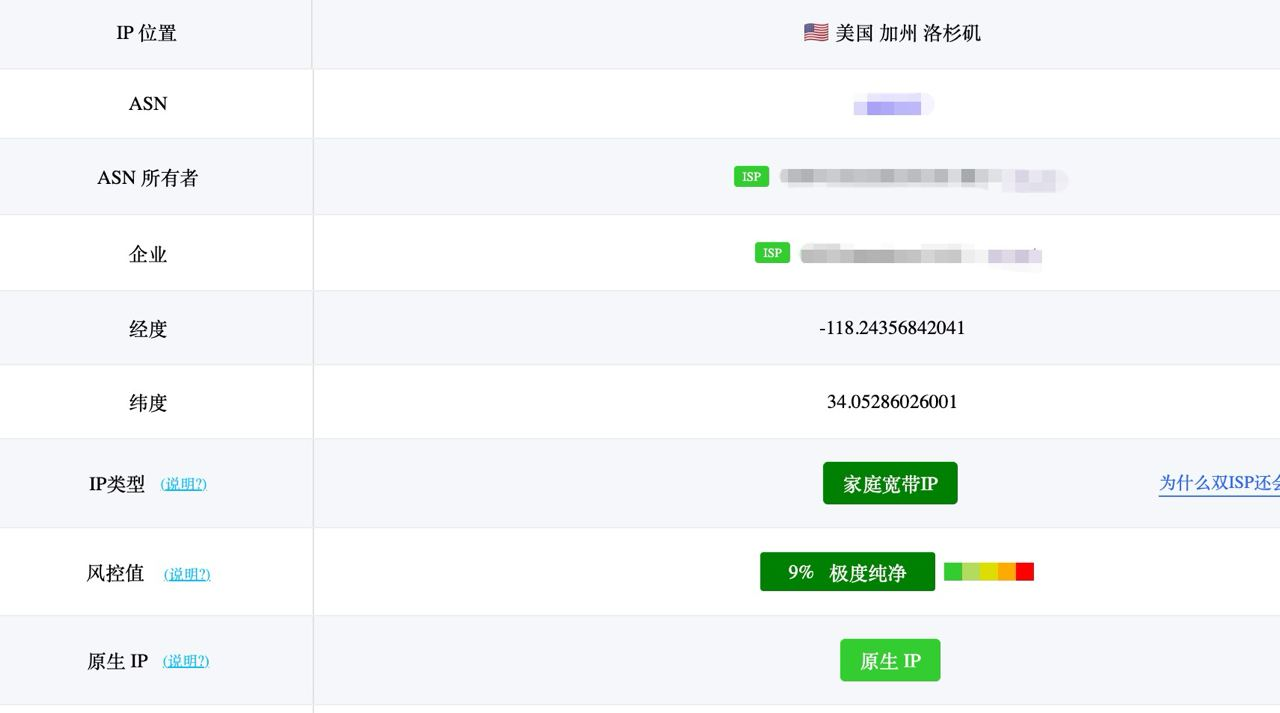
Task: Open the 说明? link next to IP类型
Action: point(184,484)
